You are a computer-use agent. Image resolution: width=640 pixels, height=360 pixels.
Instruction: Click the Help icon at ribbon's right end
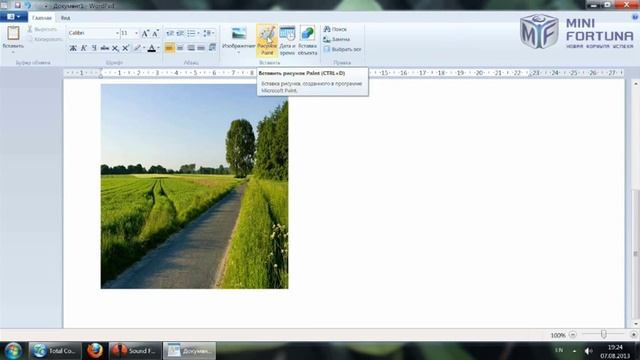tap(635, 17)
